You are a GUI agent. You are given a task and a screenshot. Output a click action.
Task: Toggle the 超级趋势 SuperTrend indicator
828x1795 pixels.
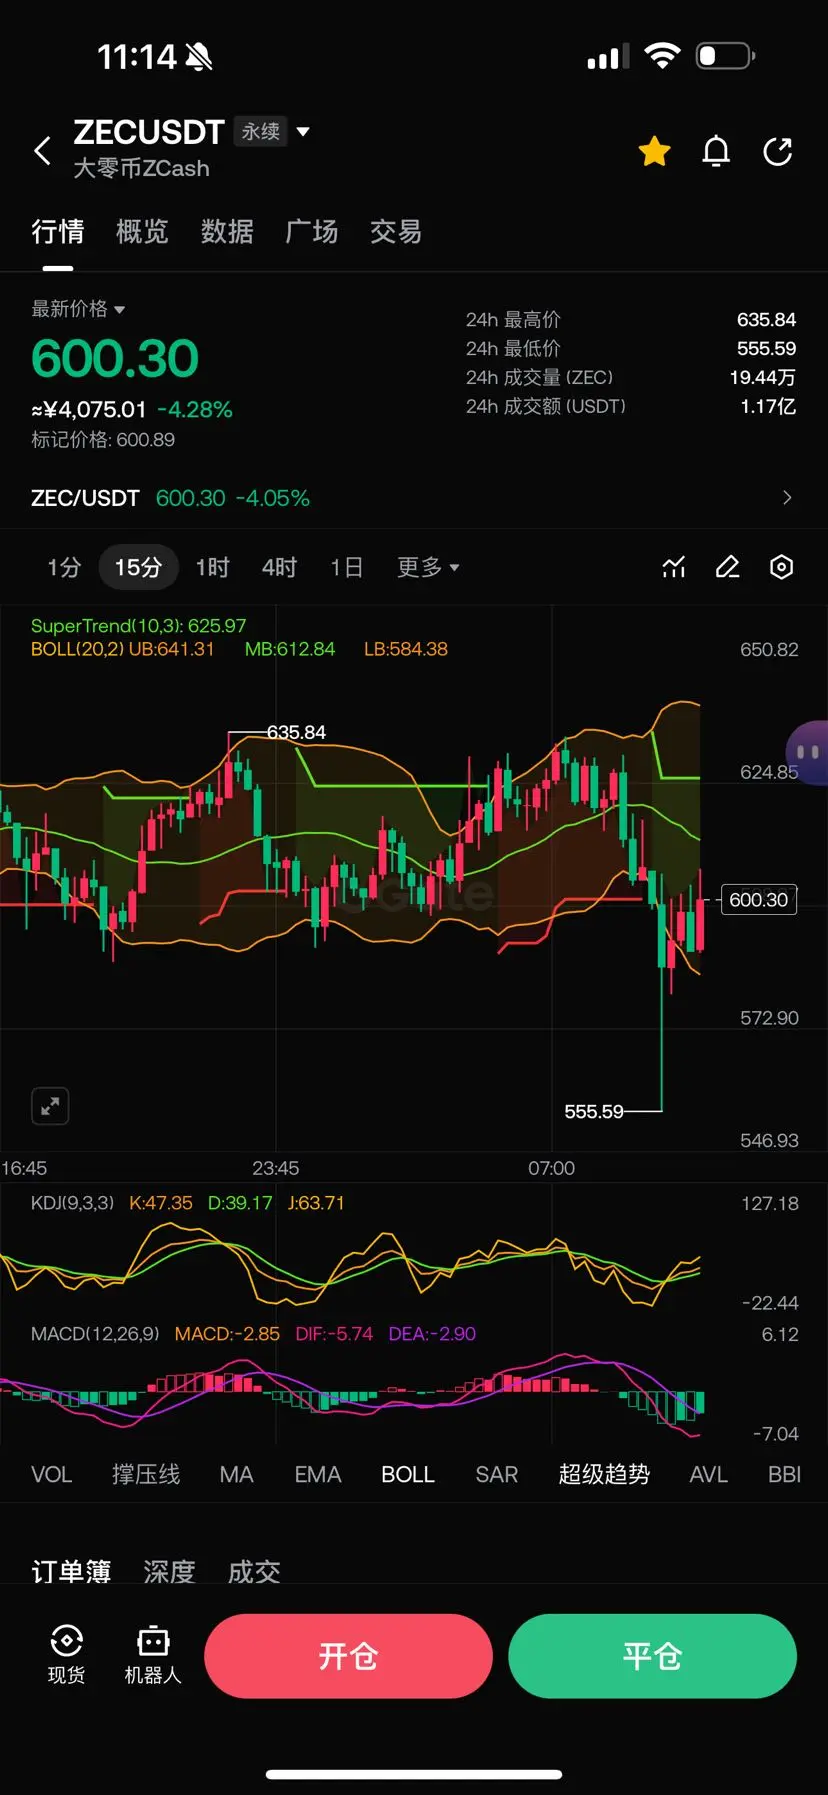pos(604,1474)
